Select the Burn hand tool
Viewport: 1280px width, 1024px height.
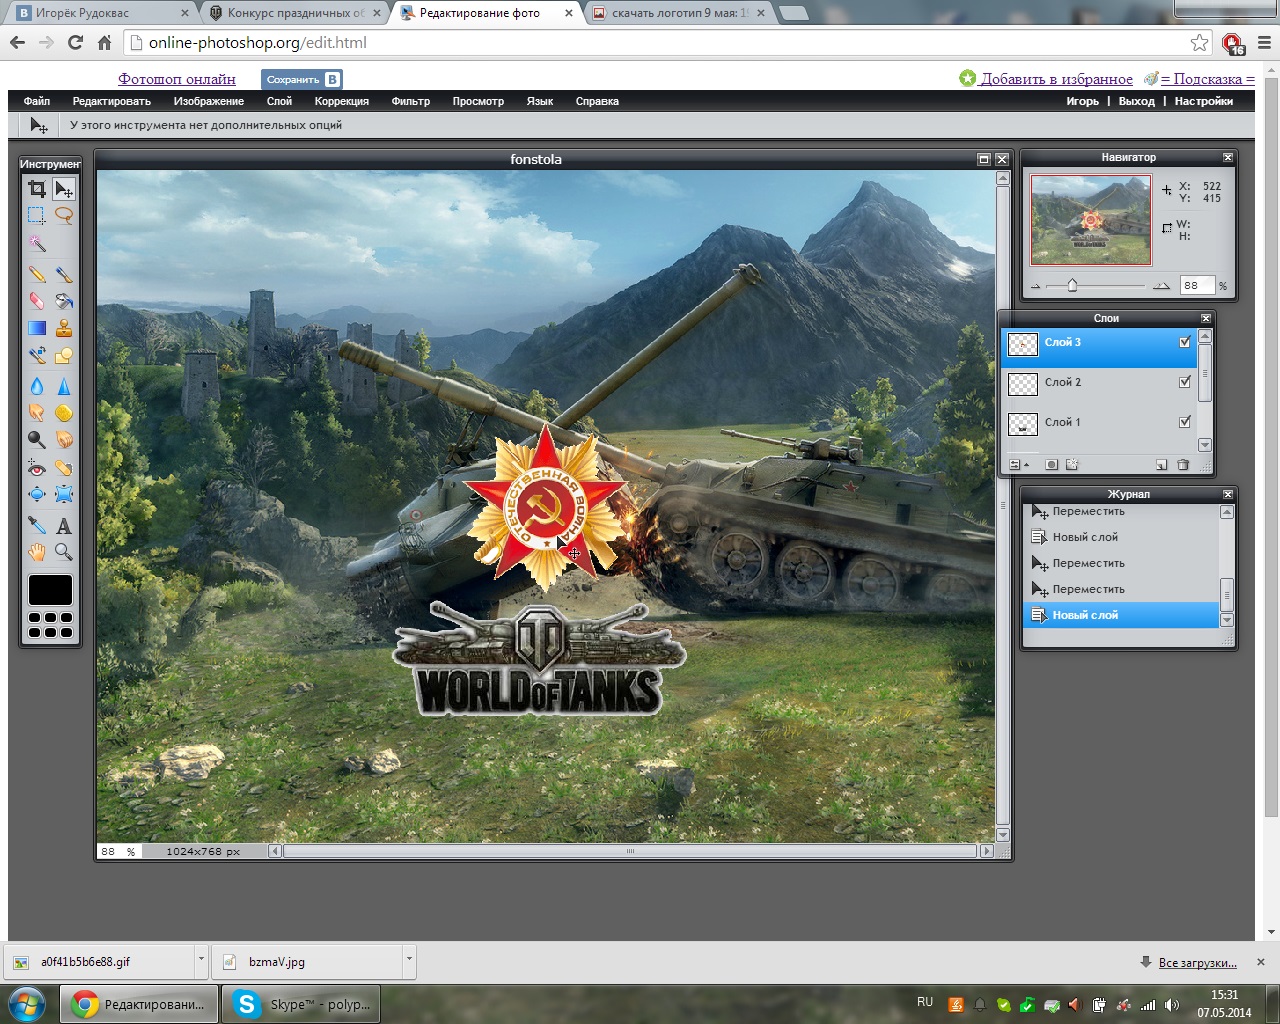(x=64, y=440)
